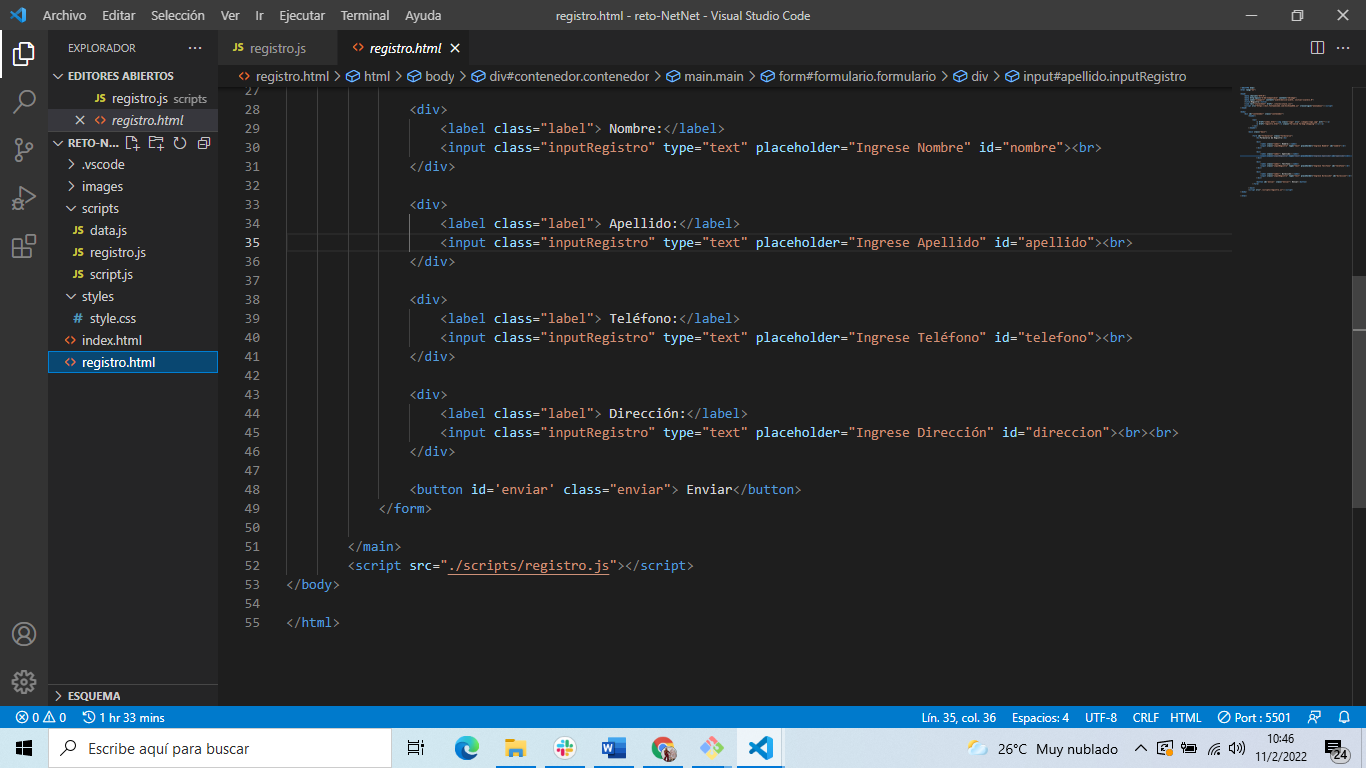The height and width of the screenshot is (768, 1366).
Task: Click the volume icon in system tray
Action: pos(1237,748)
